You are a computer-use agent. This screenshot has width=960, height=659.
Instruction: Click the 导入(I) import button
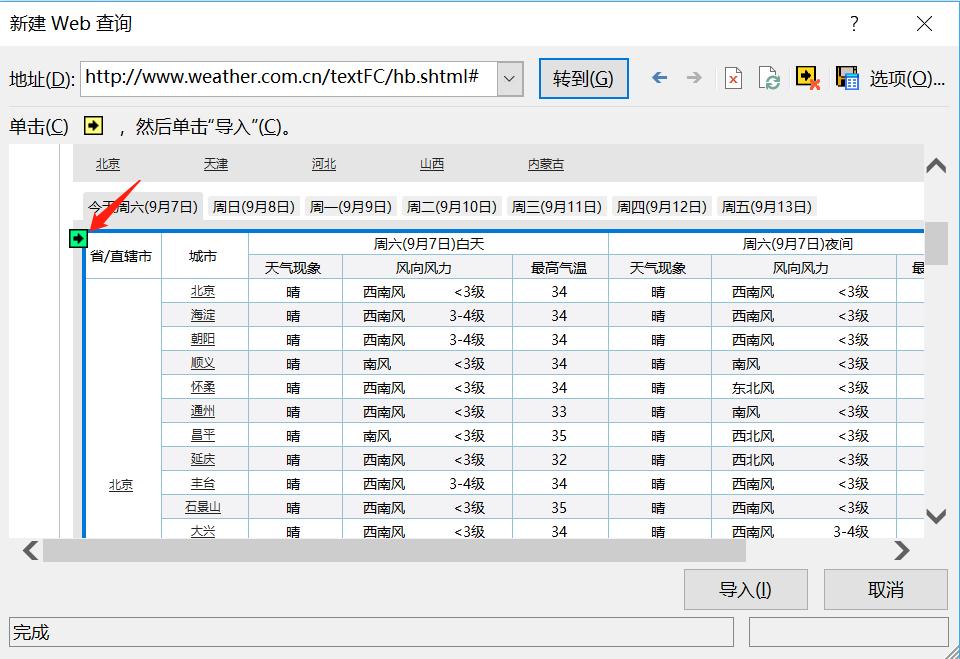point(745,589)
